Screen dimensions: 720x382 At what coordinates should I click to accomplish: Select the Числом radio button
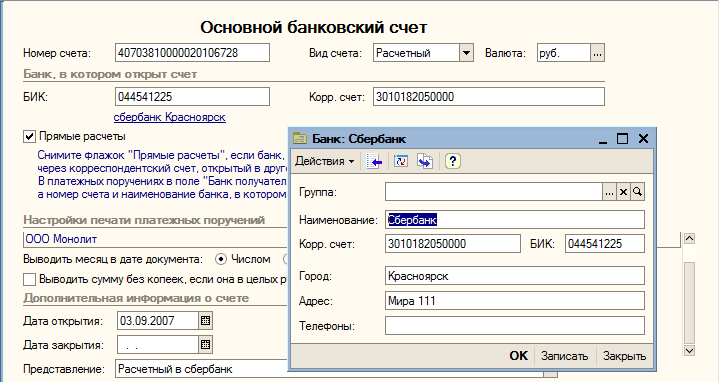[221, 259]
